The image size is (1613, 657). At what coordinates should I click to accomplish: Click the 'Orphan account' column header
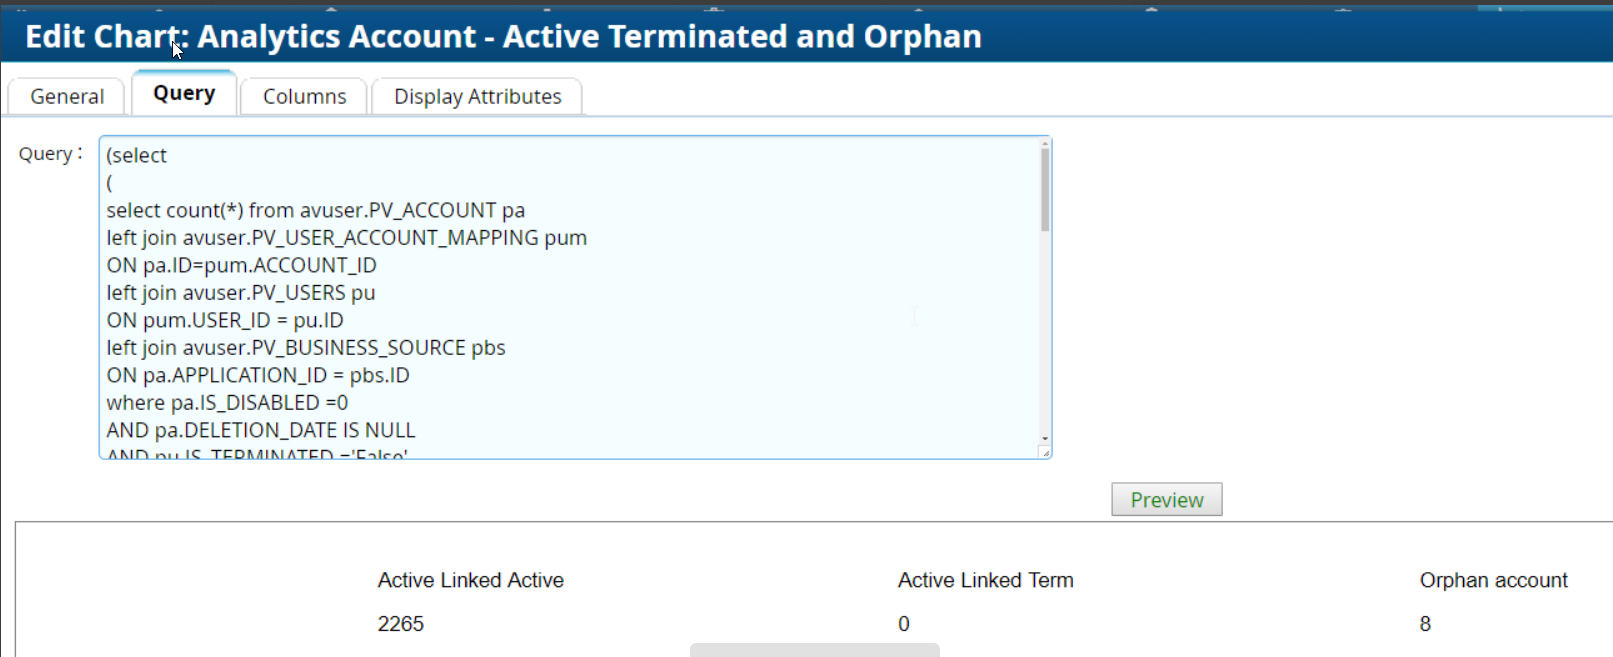point(1493,581)
